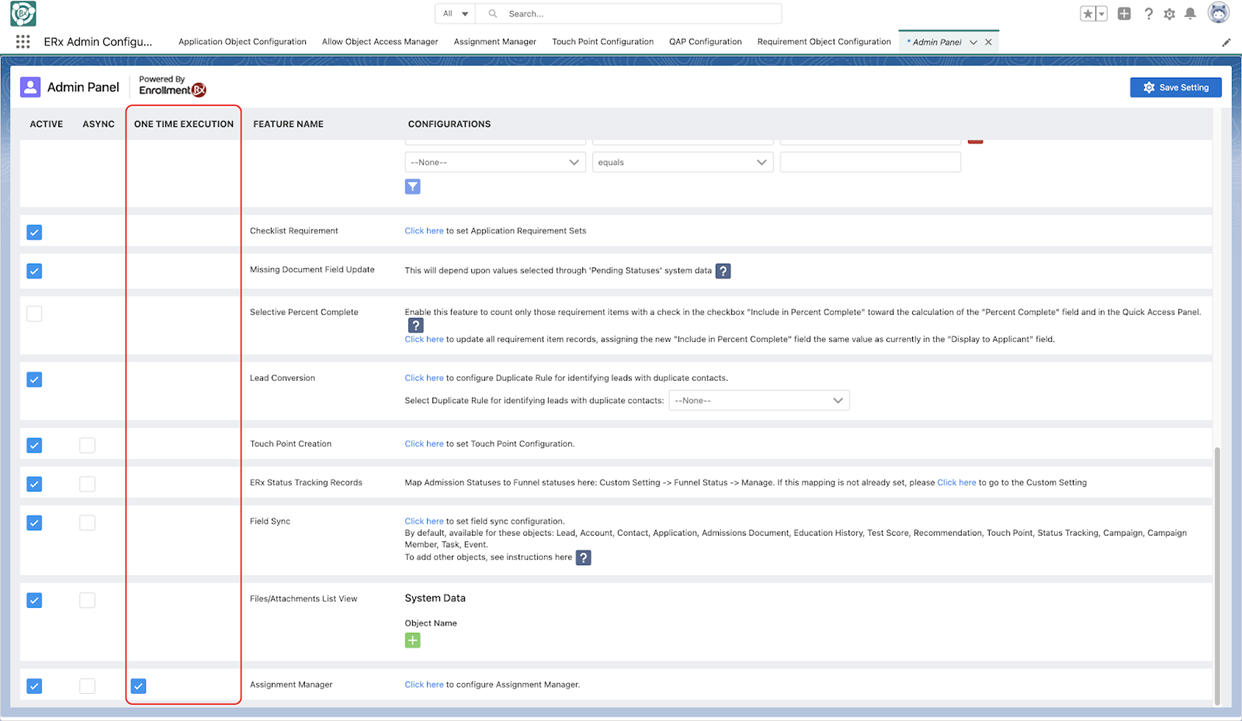
Task: Click the green add Object Name icon
Action: 412,640
